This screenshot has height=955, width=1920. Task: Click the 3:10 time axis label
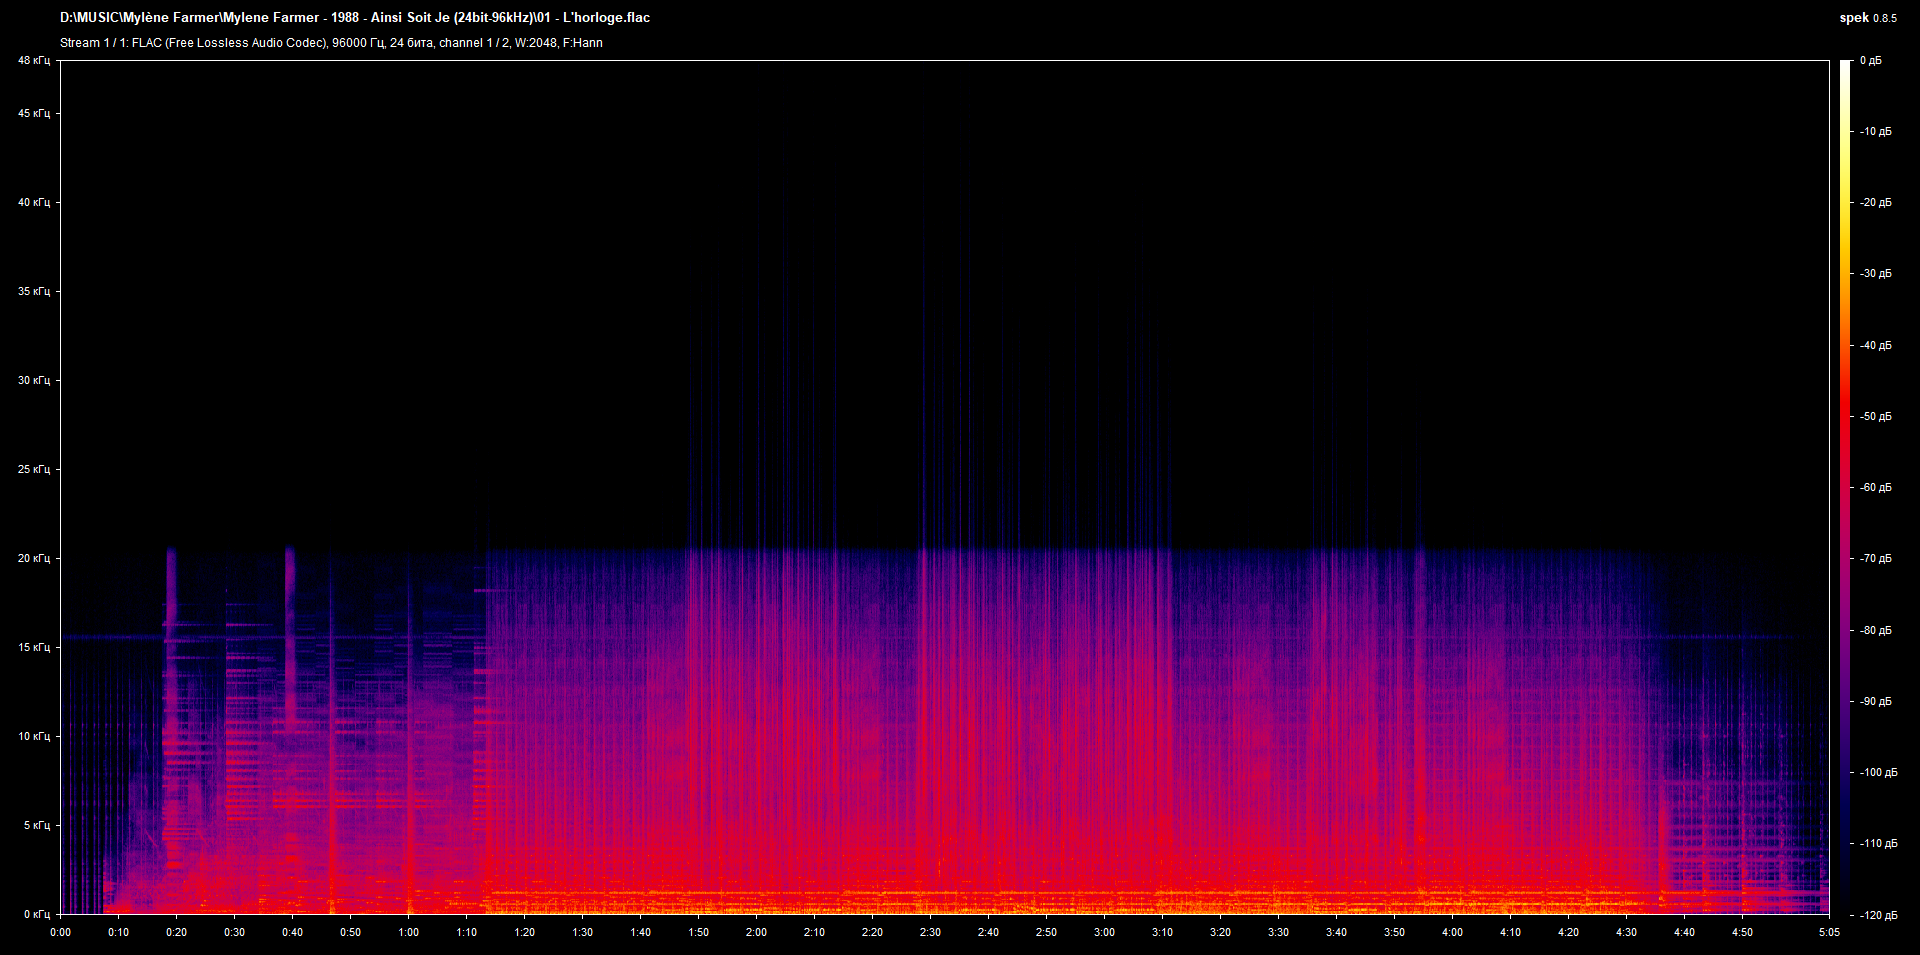point(1162,932)
